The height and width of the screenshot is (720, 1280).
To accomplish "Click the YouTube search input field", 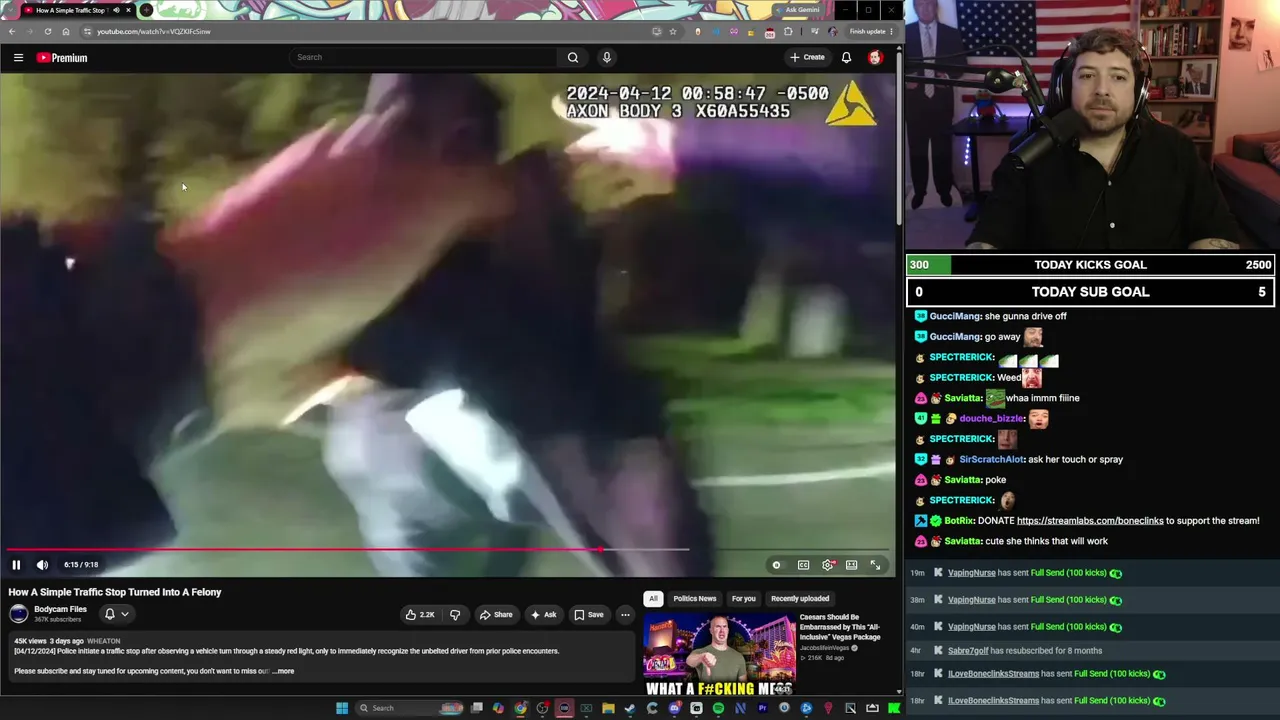I will pyautogui.click(x=425, y=57).
